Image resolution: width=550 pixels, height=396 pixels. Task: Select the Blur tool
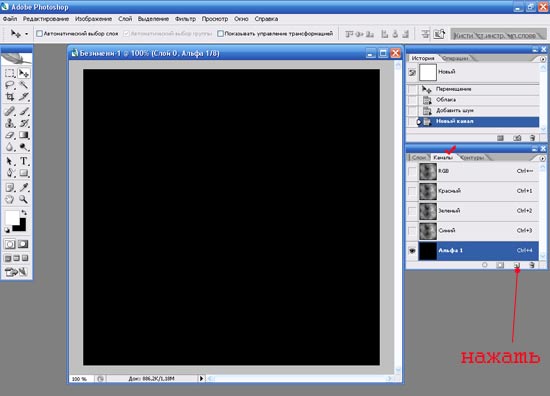(10, 147)
